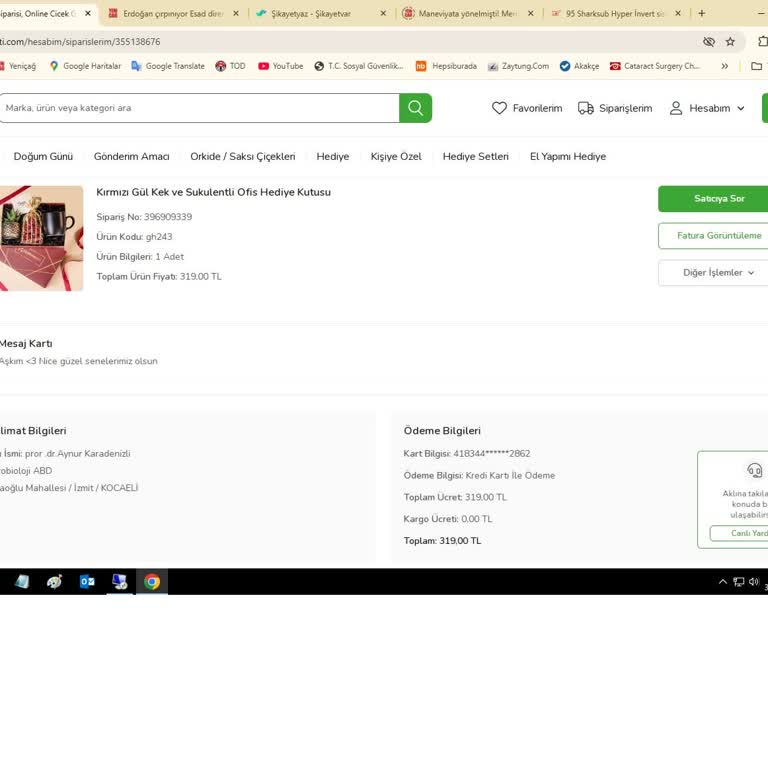Image resolution: width=768 pixels, height=768 pixels.
Task: Click Toplam: 319,00 TL total
Action: click(442, 541)
